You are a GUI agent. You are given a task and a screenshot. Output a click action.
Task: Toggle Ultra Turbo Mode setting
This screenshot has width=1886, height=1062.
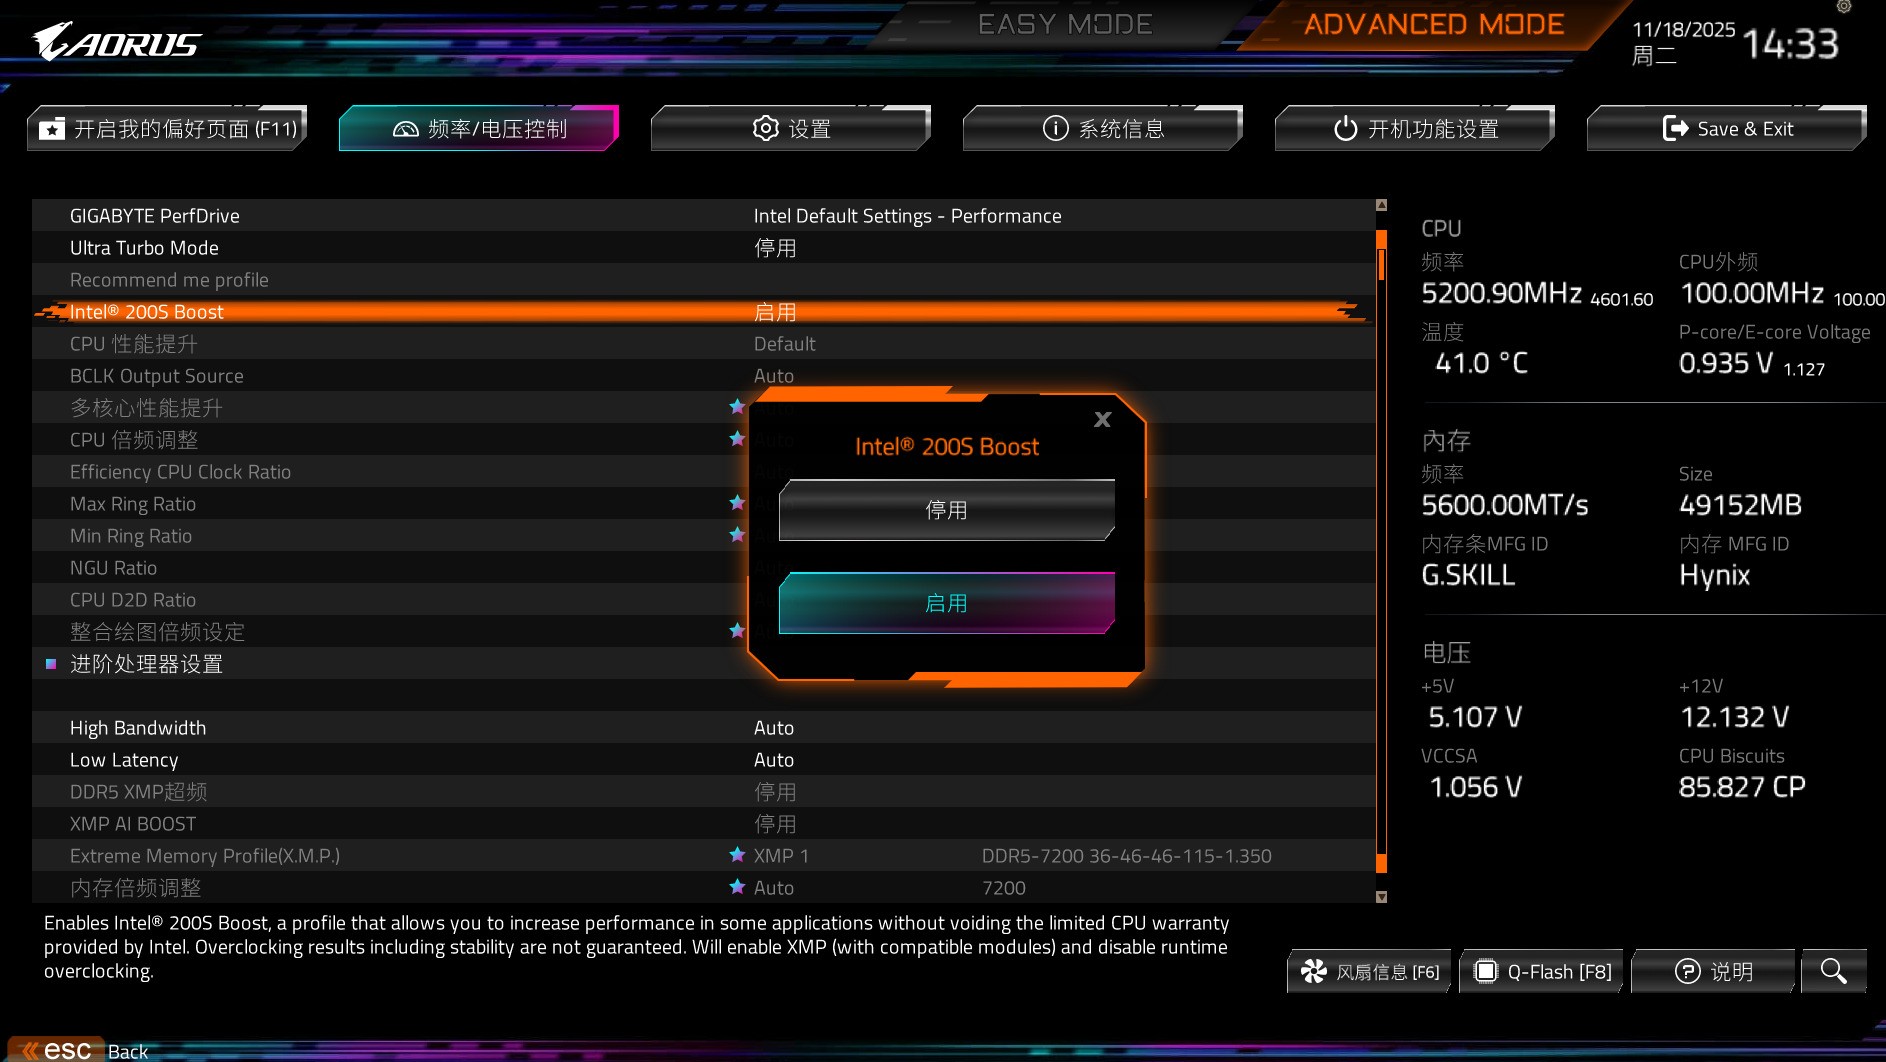(x=400, y=247)
